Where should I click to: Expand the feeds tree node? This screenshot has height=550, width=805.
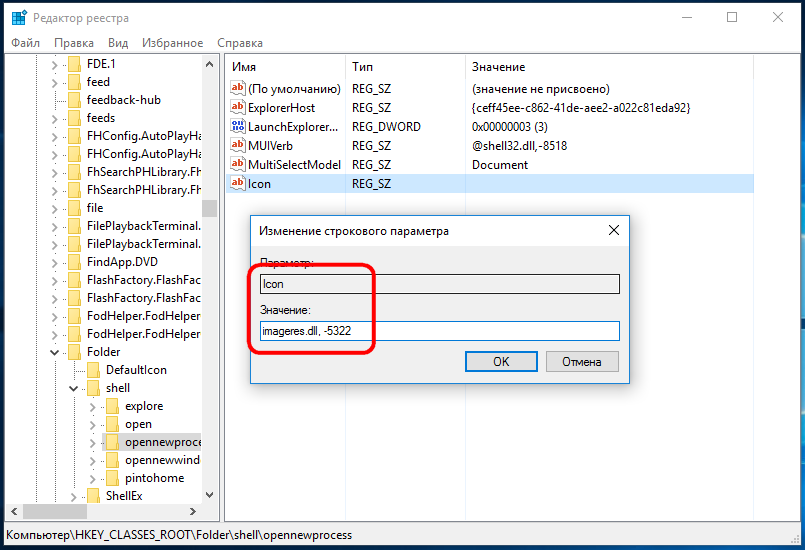click(x=54, y=119)
